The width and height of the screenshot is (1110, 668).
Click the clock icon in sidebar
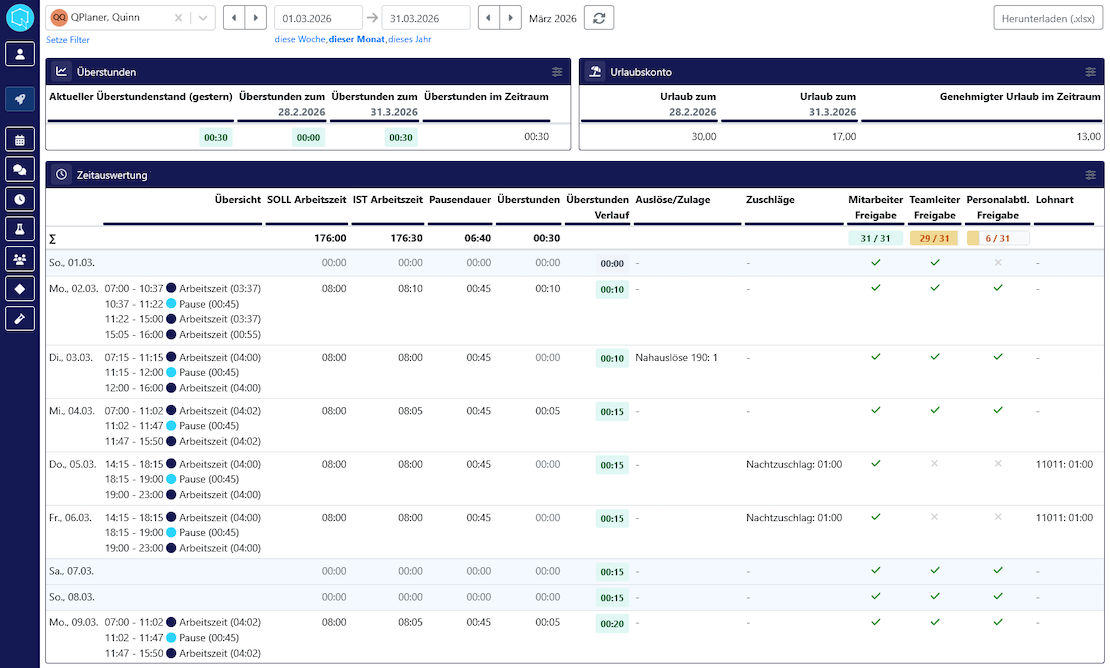click(20, 200)
